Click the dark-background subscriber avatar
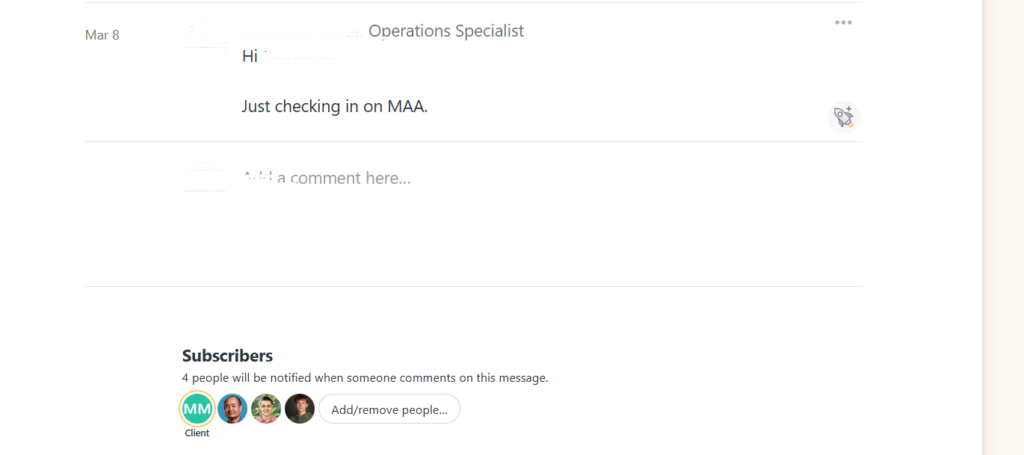 tap(300, 408)
